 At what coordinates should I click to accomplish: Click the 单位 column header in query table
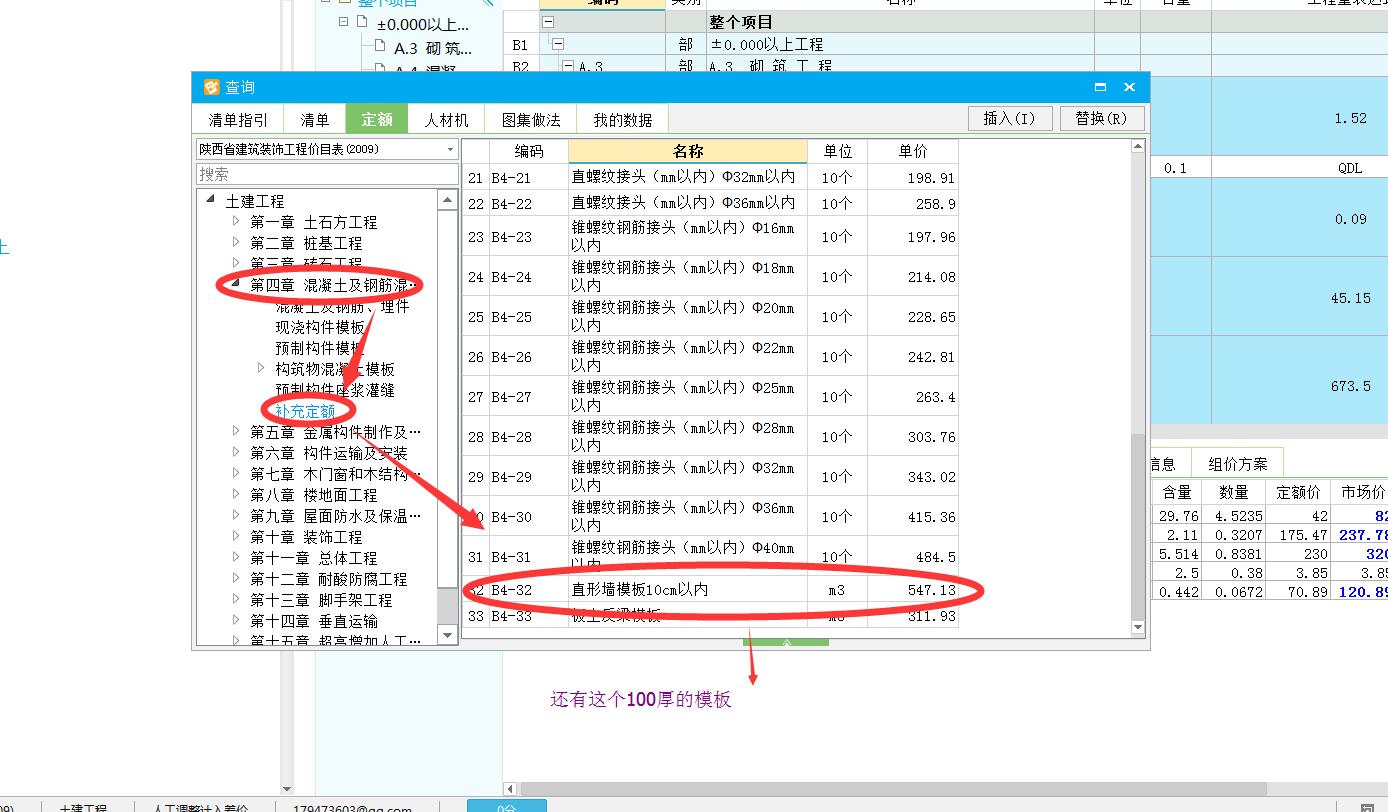837,152
